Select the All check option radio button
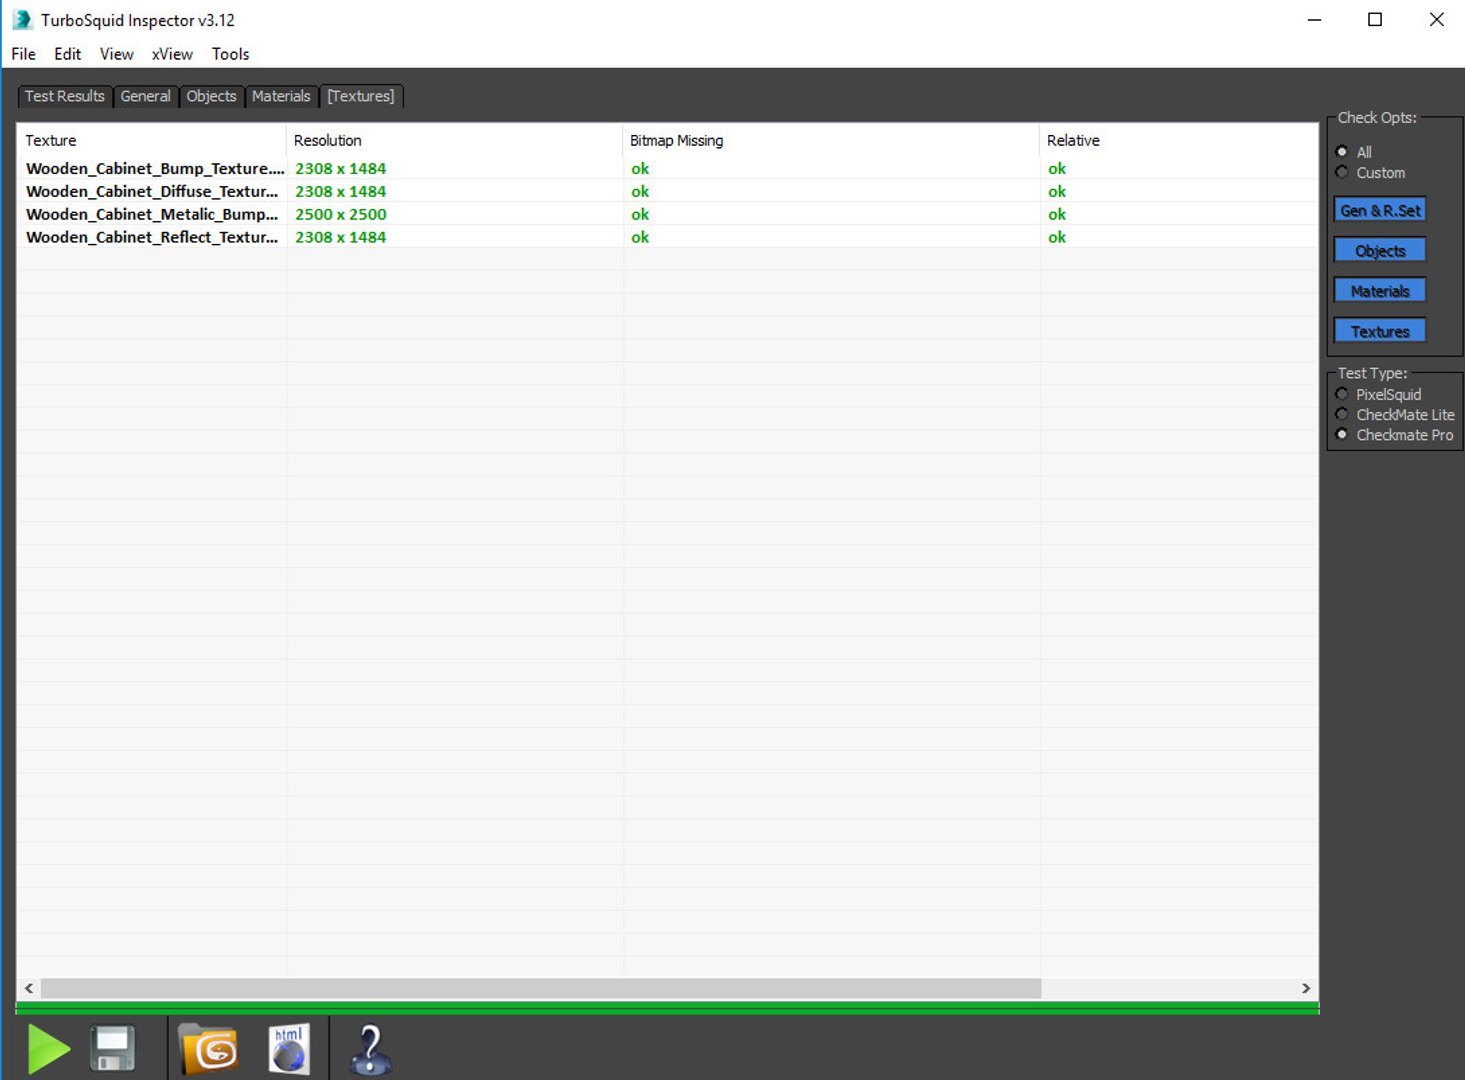The height and width of the screenshot is (1080, 1465). coord(1342,152)
